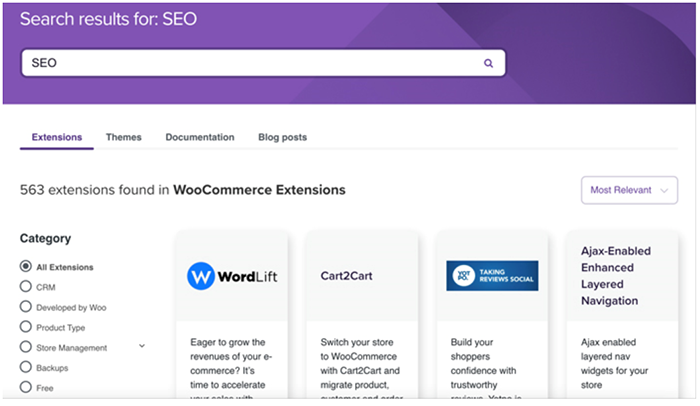Open the Blog posts tab
The image size is (700, 406).
[x=283, y=137]
